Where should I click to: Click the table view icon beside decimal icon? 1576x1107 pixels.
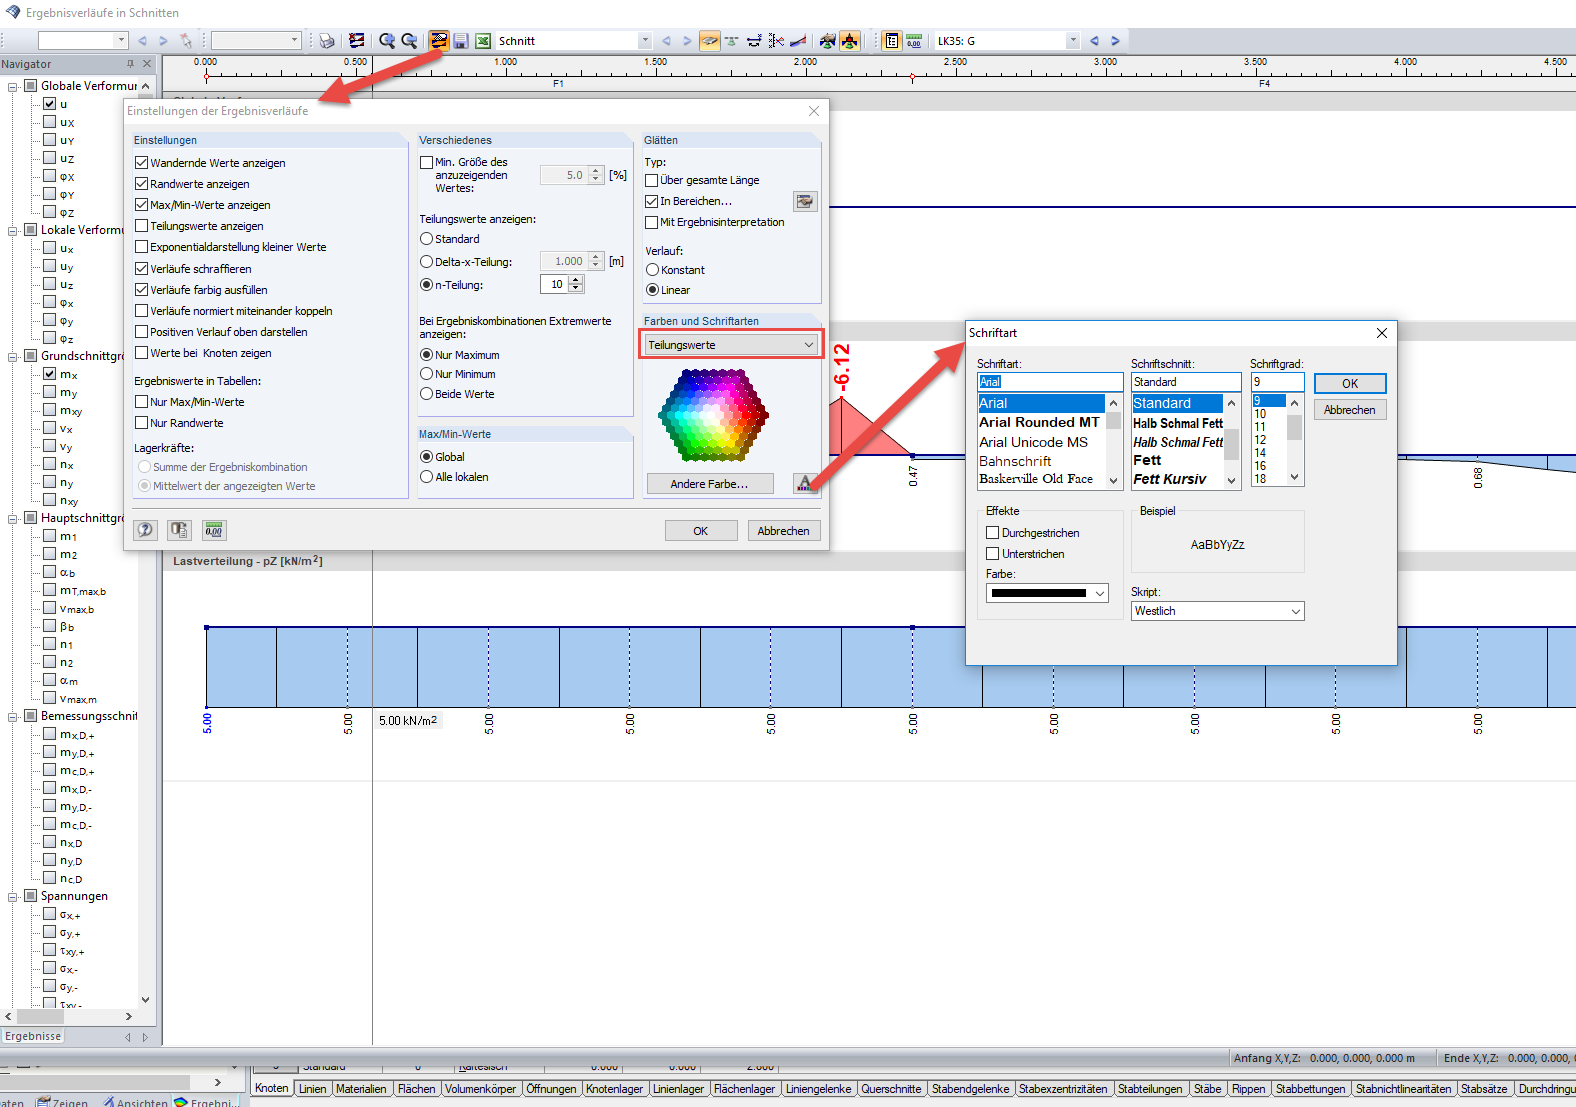click(x=892, y=41)
